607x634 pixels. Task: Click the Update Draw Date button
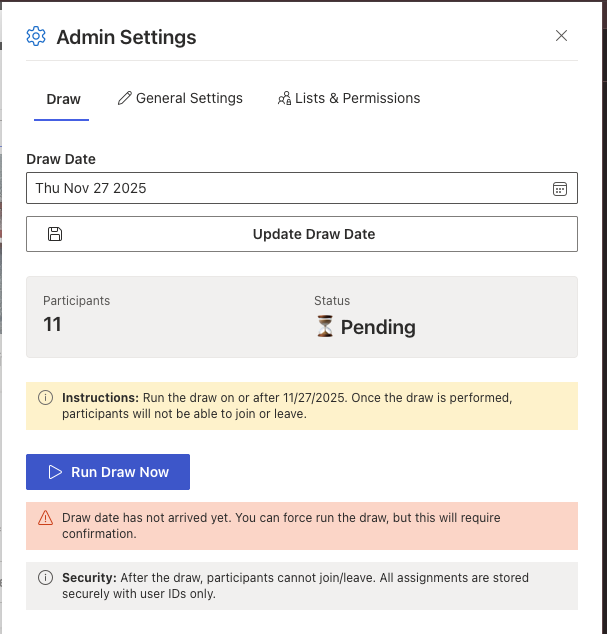313,234
